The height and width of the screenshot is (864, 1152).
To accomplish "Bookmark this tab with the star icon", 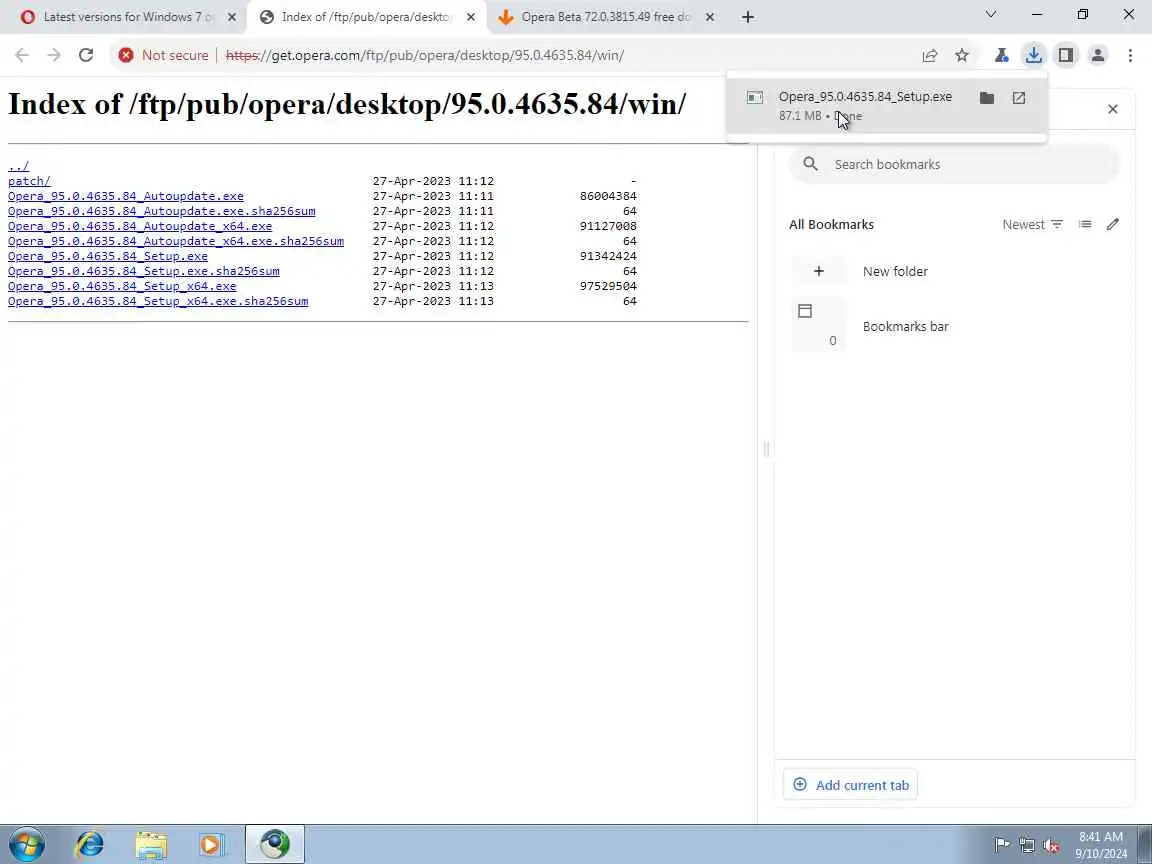I will 962,55.
